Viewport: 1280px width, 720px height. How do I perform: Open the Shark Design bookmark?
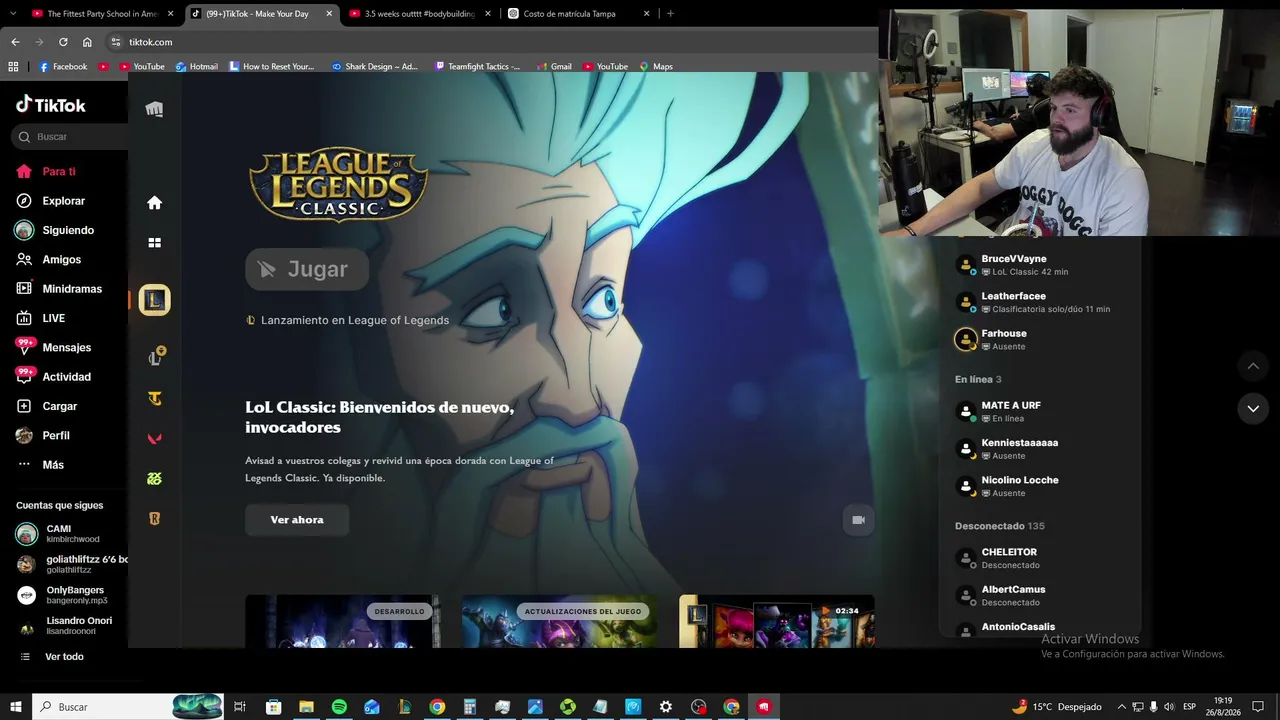pos(374,67)
